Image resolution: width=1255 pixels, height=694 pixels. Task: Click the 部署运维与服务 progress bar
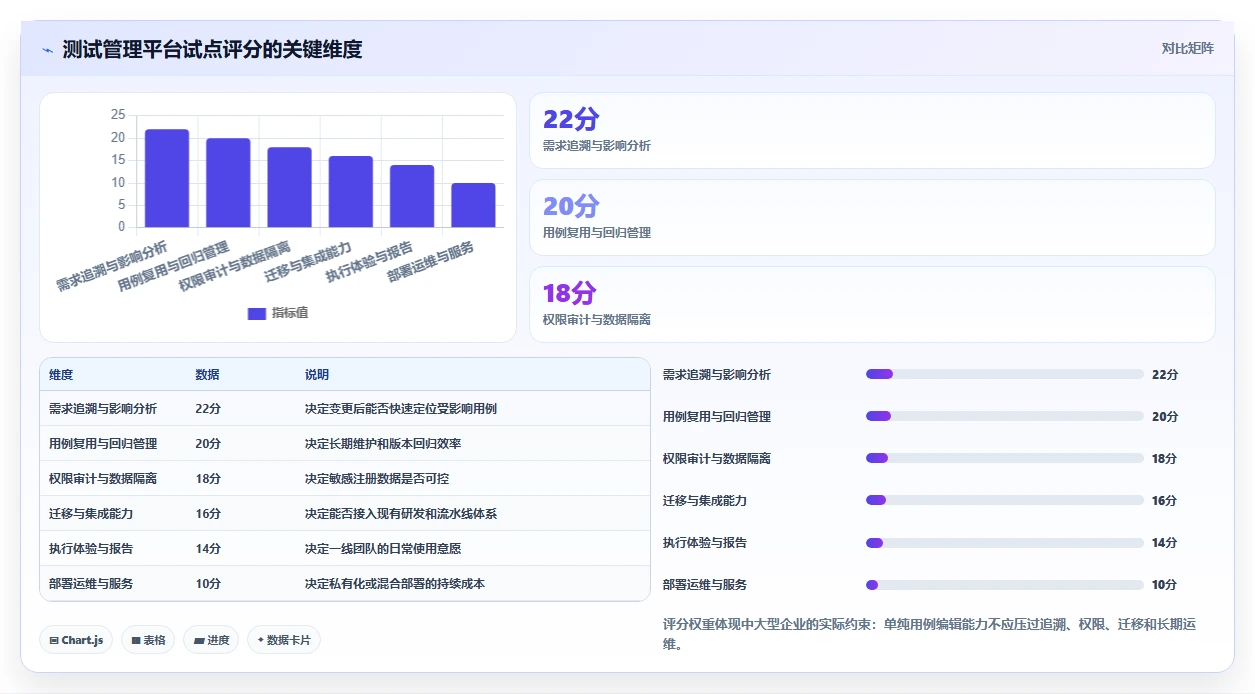(1004, 585)
